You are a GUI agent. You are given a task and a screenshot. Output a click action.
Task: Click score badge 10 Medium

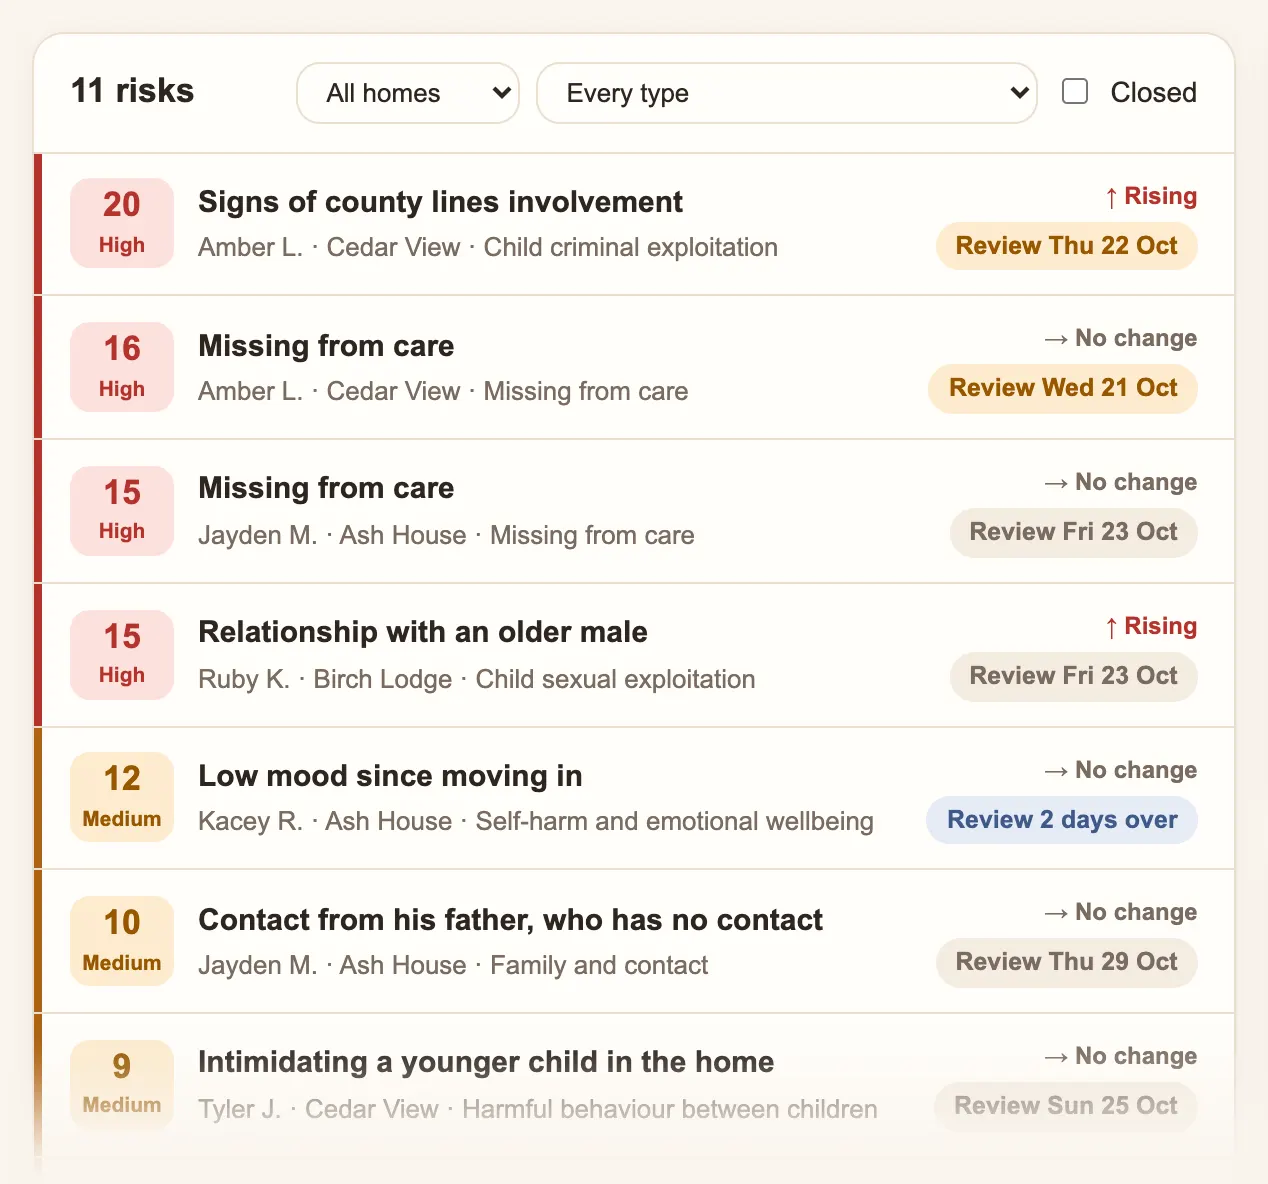[x=122, y=941]
